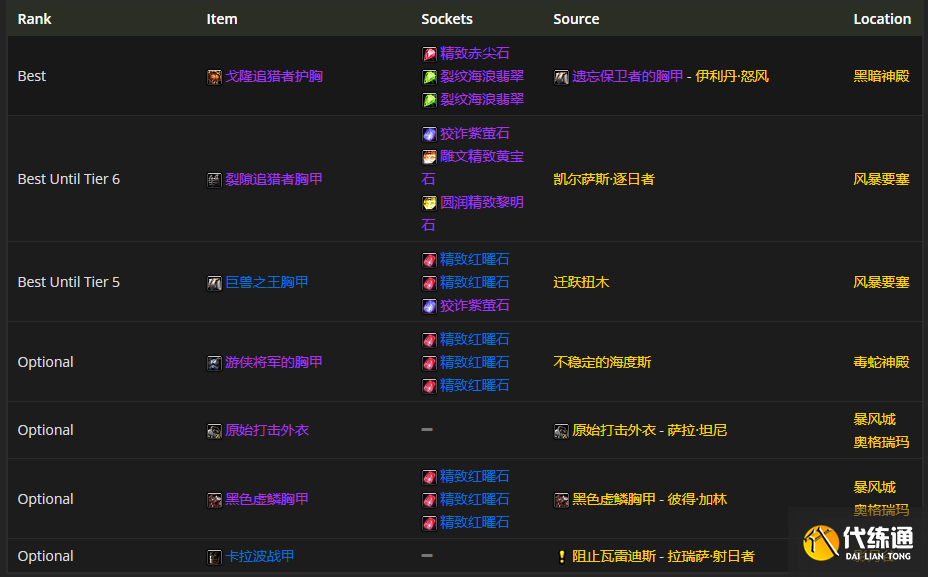Image resolution: width=928 pixels, height=577 pixels.
Task: Click the 圆润精致黎明石 yellow gem icon
Action: tap(430, 202)
